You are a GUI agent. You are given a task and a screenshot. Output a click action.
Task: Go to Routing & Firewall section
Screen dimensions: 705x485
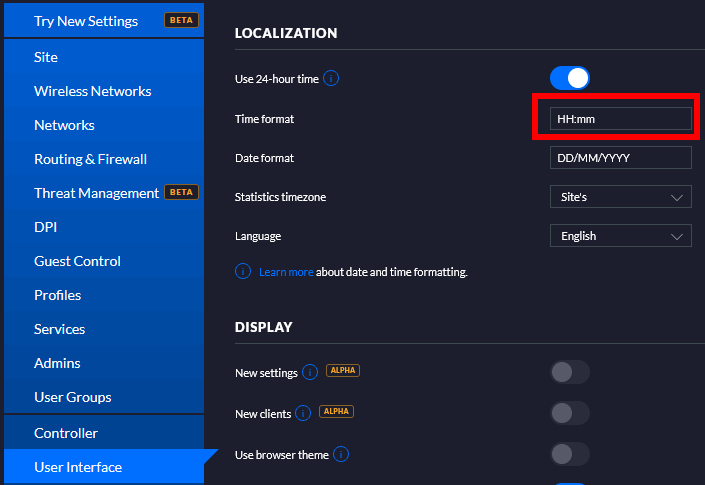tap(90, 159)
